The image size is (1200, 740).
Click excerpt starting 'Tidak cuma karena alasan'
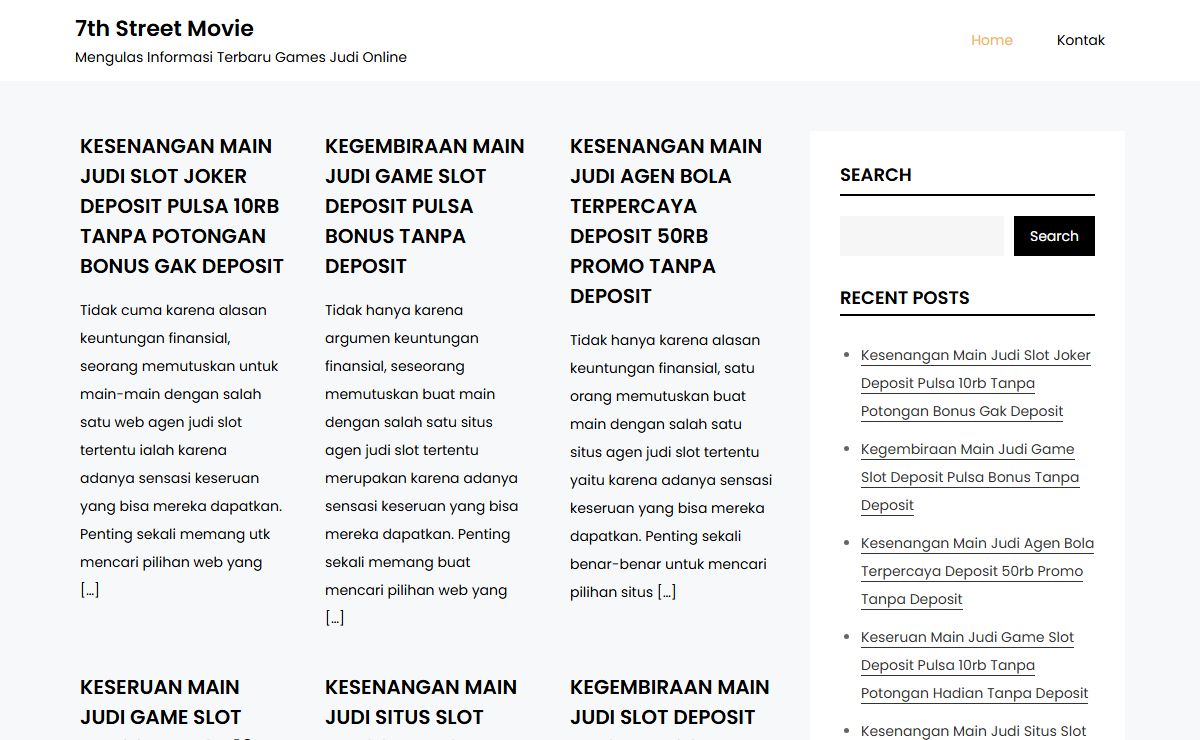pos(181,450)
